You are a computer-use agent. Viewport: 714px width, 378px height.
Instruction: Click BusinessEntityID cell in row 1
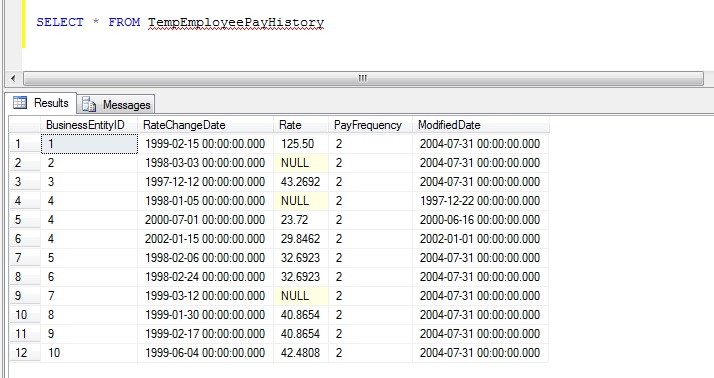click(89, 144)
